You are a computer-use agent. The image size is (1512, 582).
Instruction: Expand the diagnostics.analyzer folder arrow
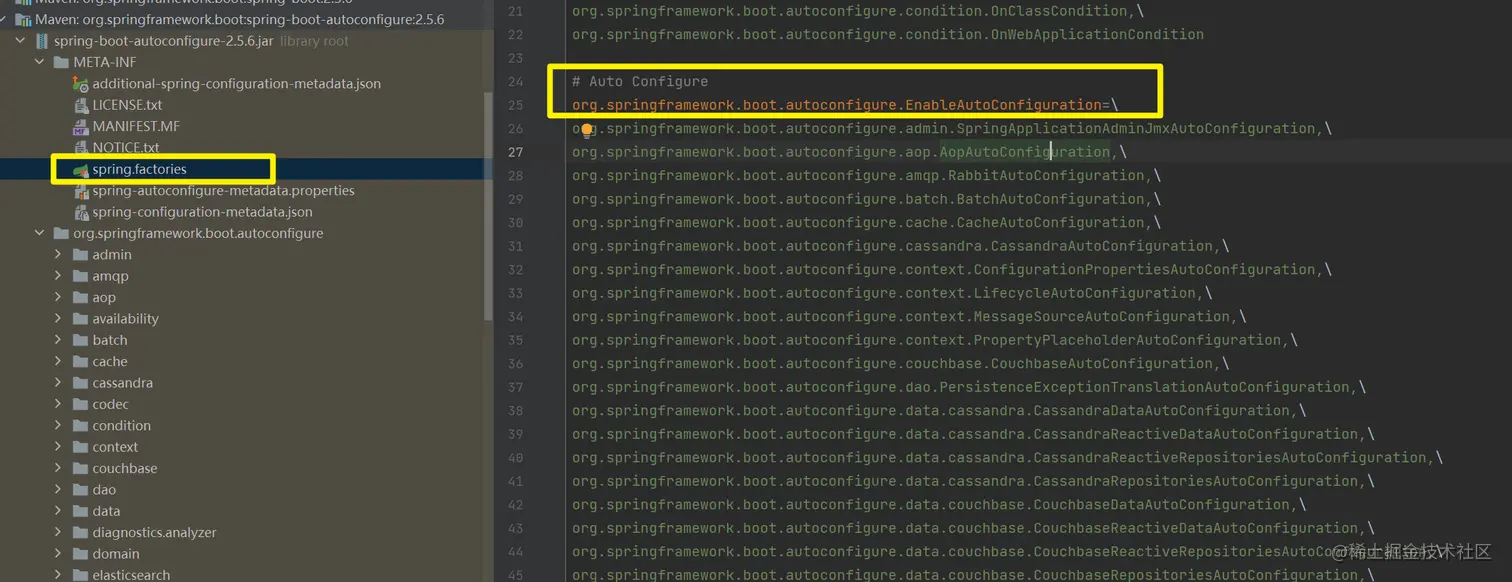(59, 532)
